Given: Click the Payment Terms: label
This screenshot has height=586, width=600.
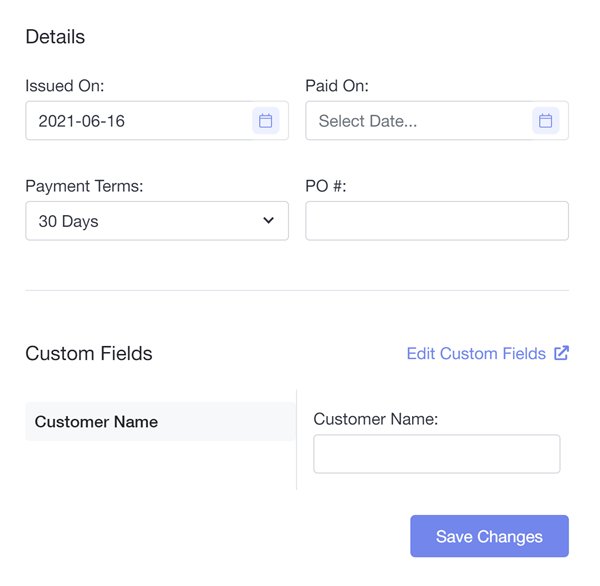Looking at the screenshot, I should 85,186.
